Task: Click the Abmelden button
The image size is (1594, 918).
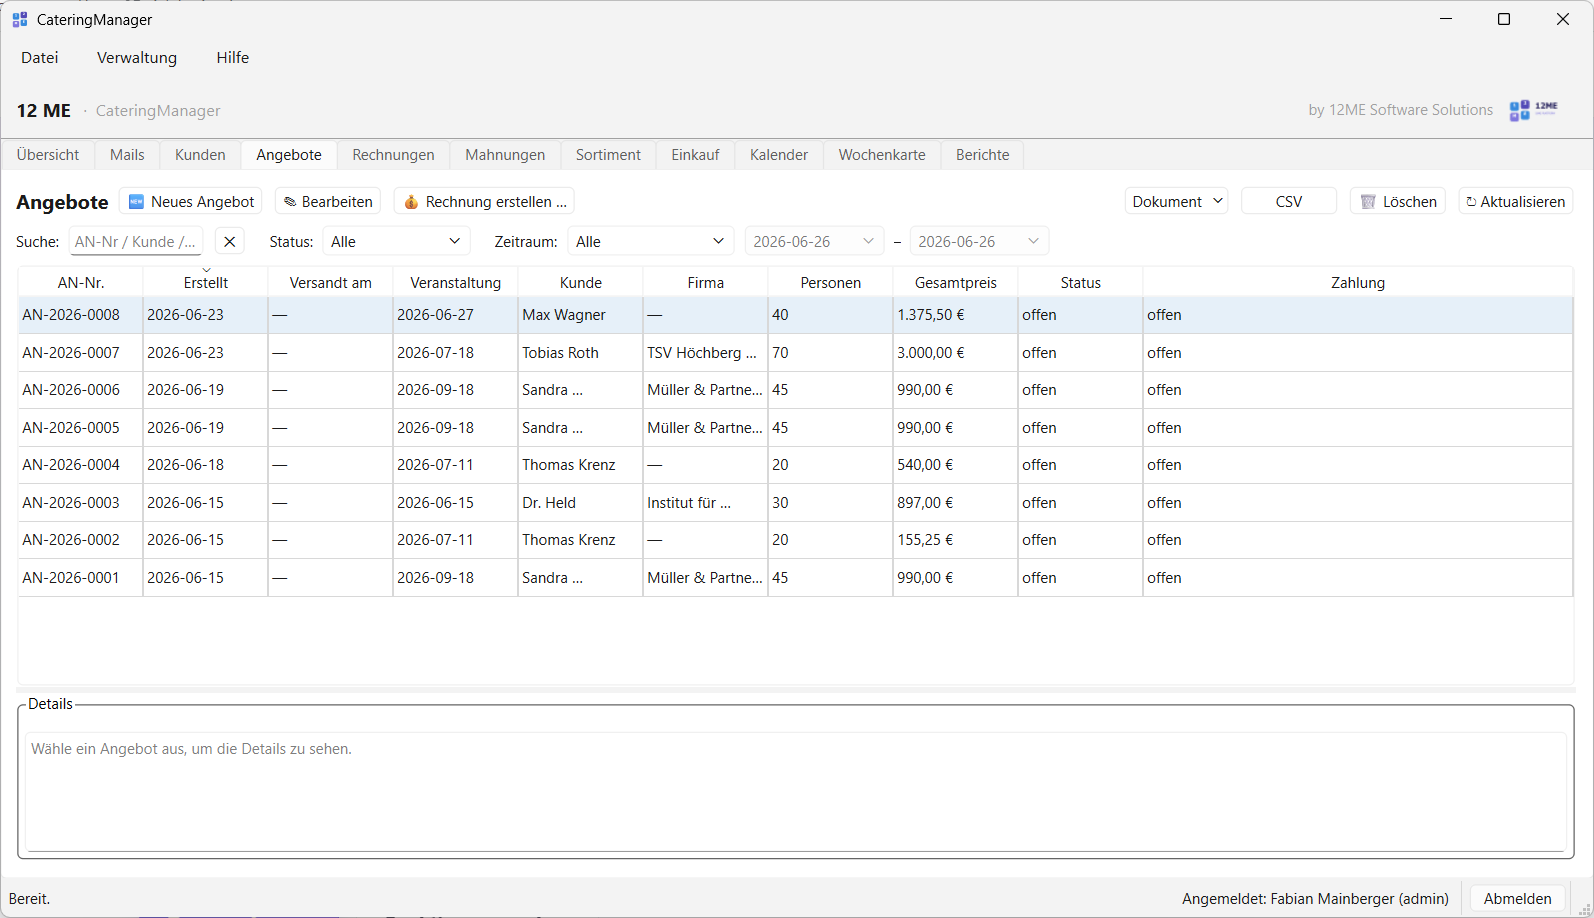Action: pyautogui.click(x=1517, y=899)
